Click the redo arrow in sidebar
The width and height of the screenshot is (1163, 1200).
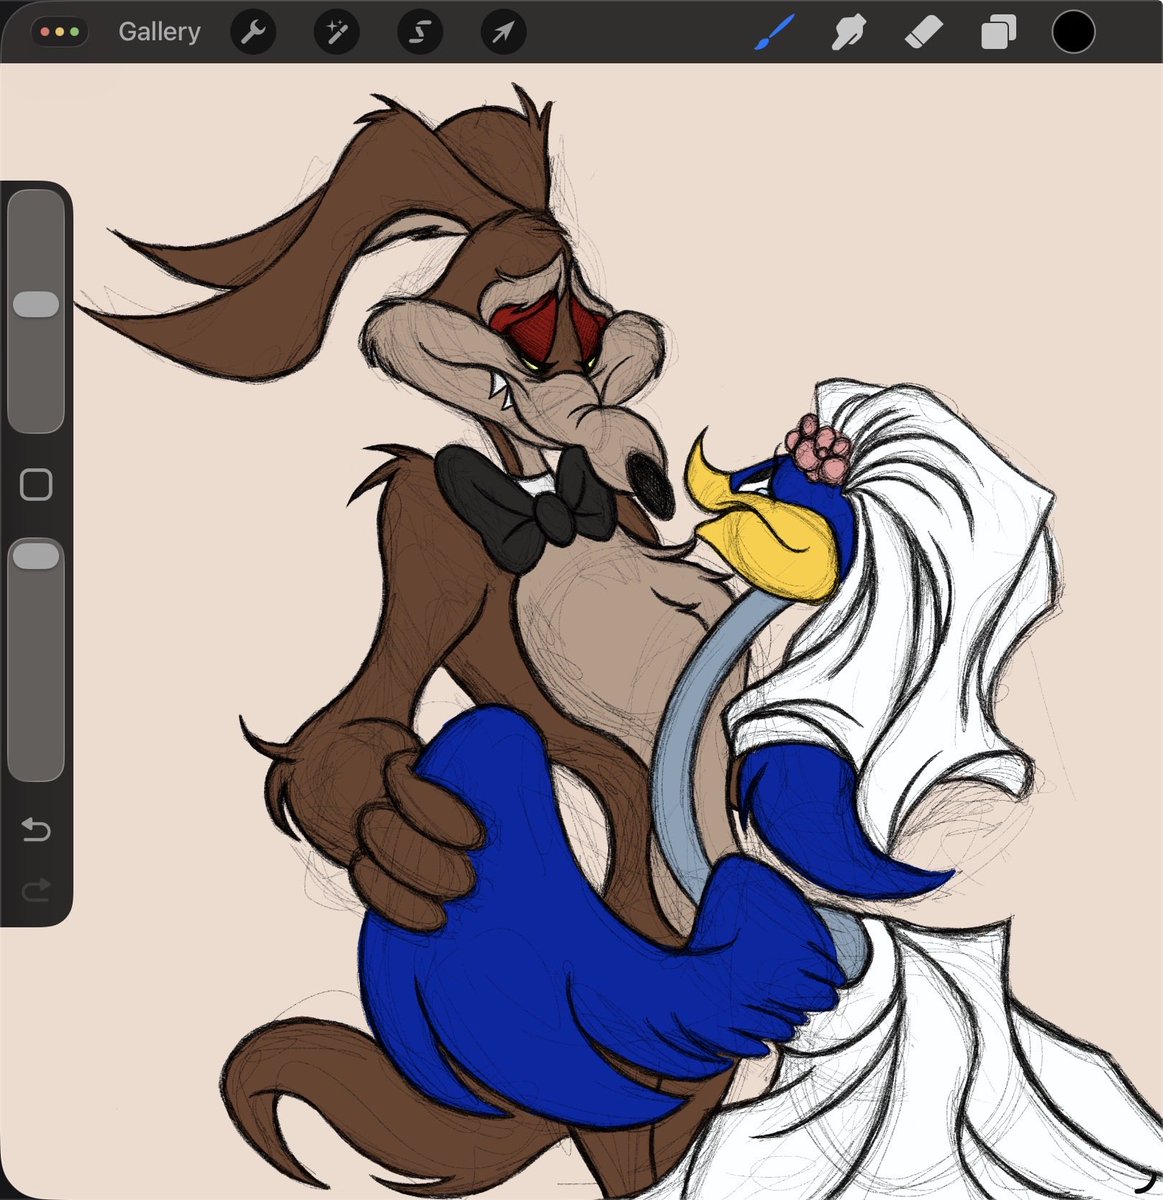(x=36, y=890)
